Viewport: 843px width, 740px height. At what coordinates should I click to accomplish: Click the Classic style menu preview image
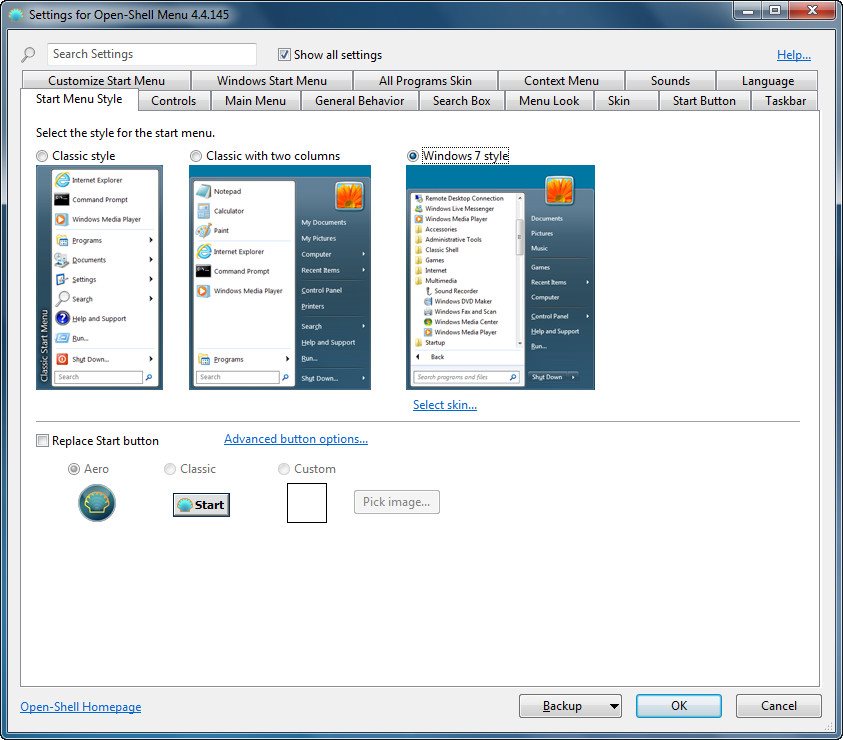[99, 277]
